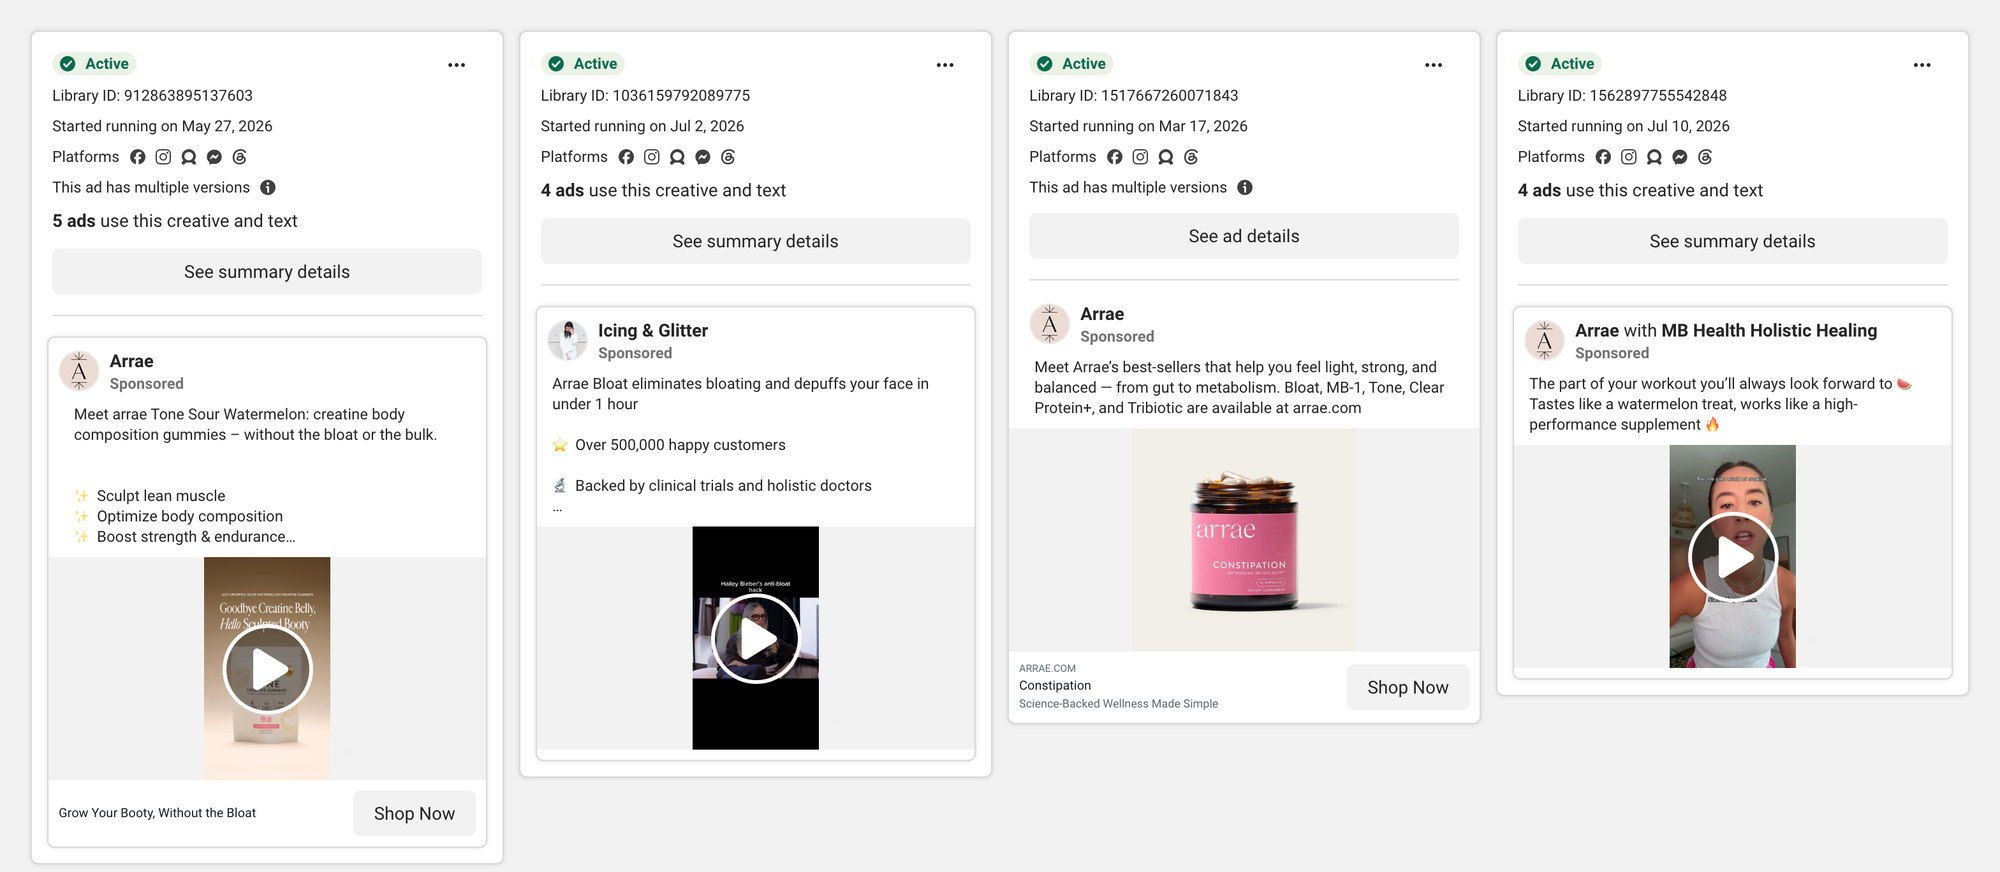2000x872 pixels.
Task: Click Arrae avatar in Sour Watermelon ad
Action: pos(79,371)
